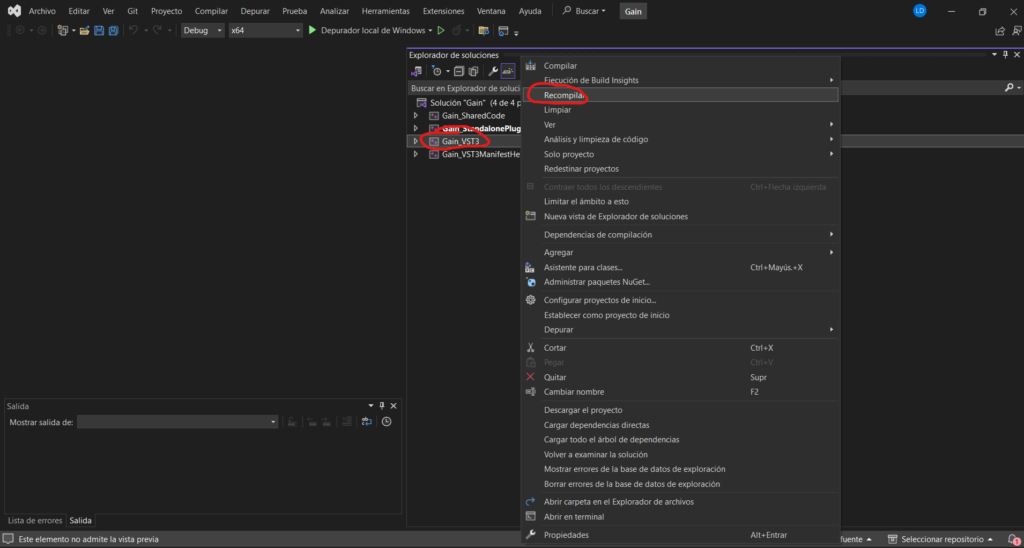1024x548 pixels.
Task: Close the Salida panel
Action: (394, 406)
